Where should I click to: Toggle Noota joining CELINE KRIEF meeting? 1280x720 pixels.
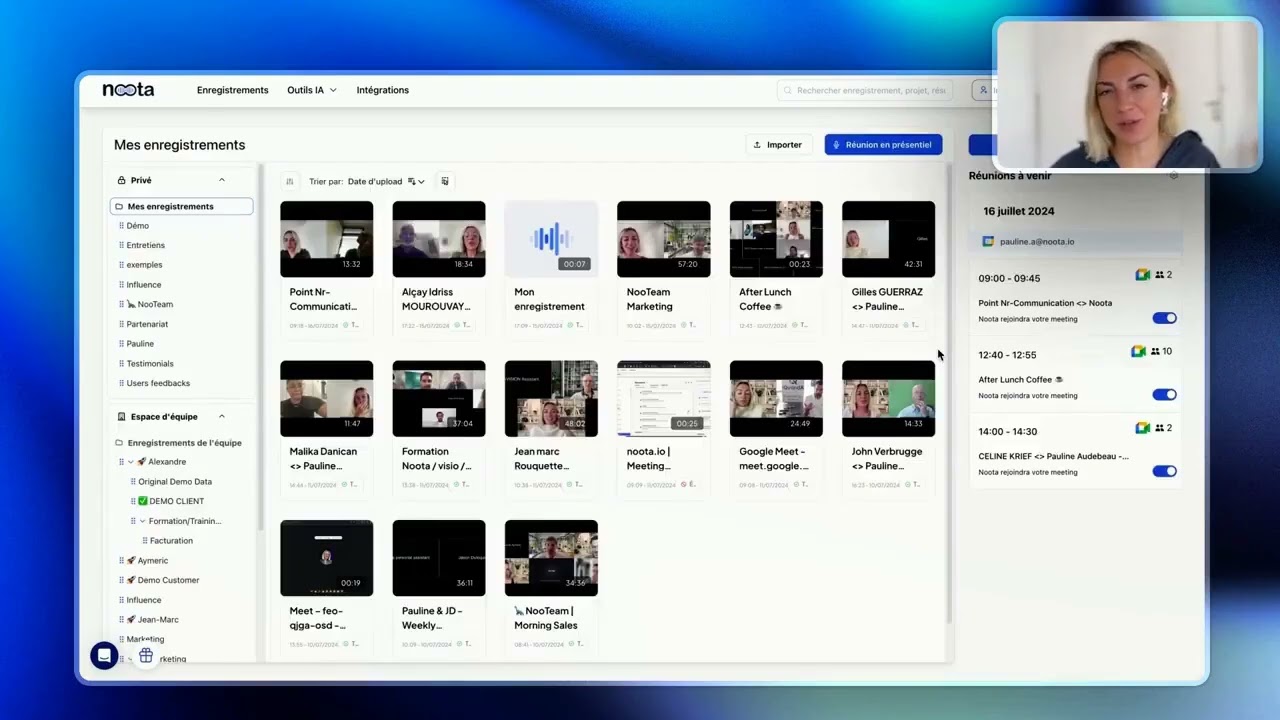tap(1164, 471)
